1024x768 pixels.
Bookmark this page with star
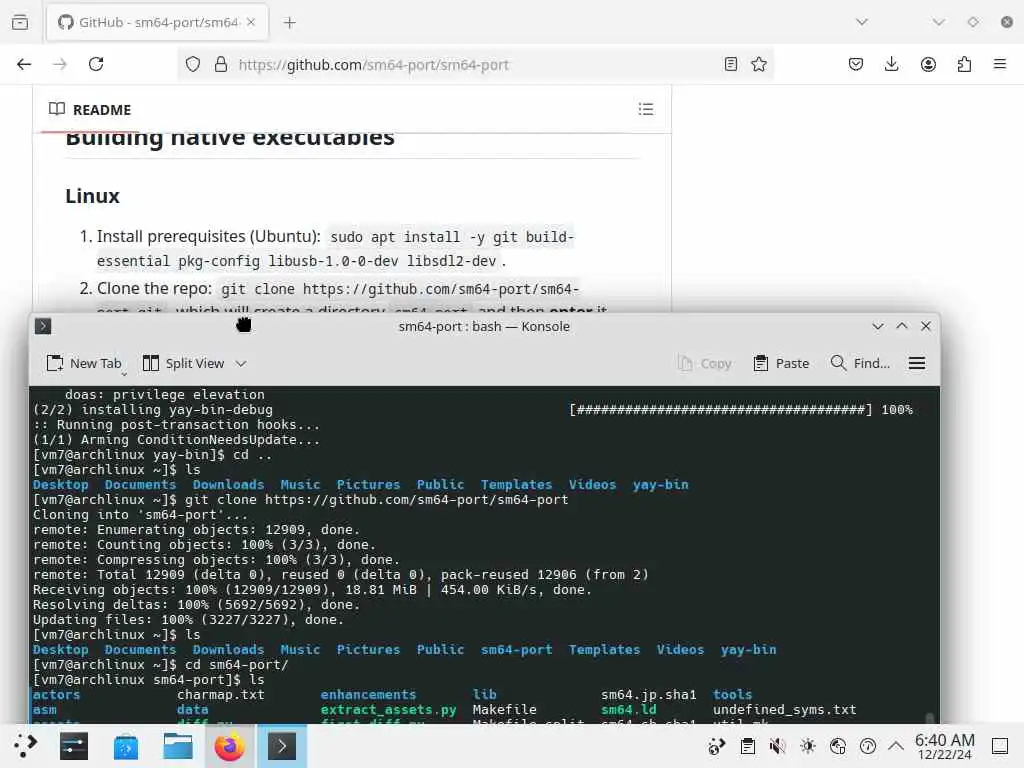759,64
